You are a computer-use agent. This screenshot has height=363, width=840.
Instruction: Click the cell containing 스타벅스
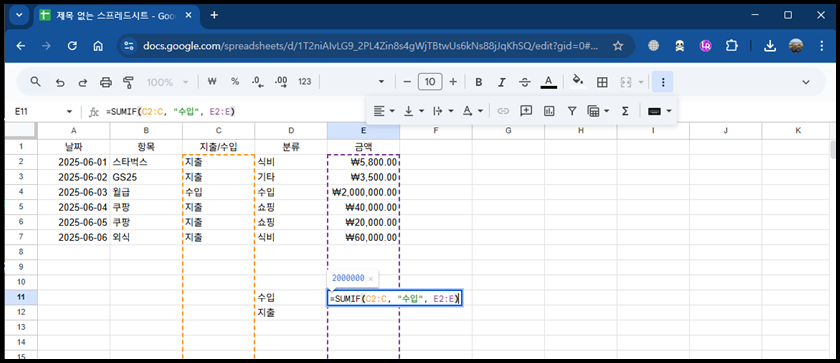point(146,162)
